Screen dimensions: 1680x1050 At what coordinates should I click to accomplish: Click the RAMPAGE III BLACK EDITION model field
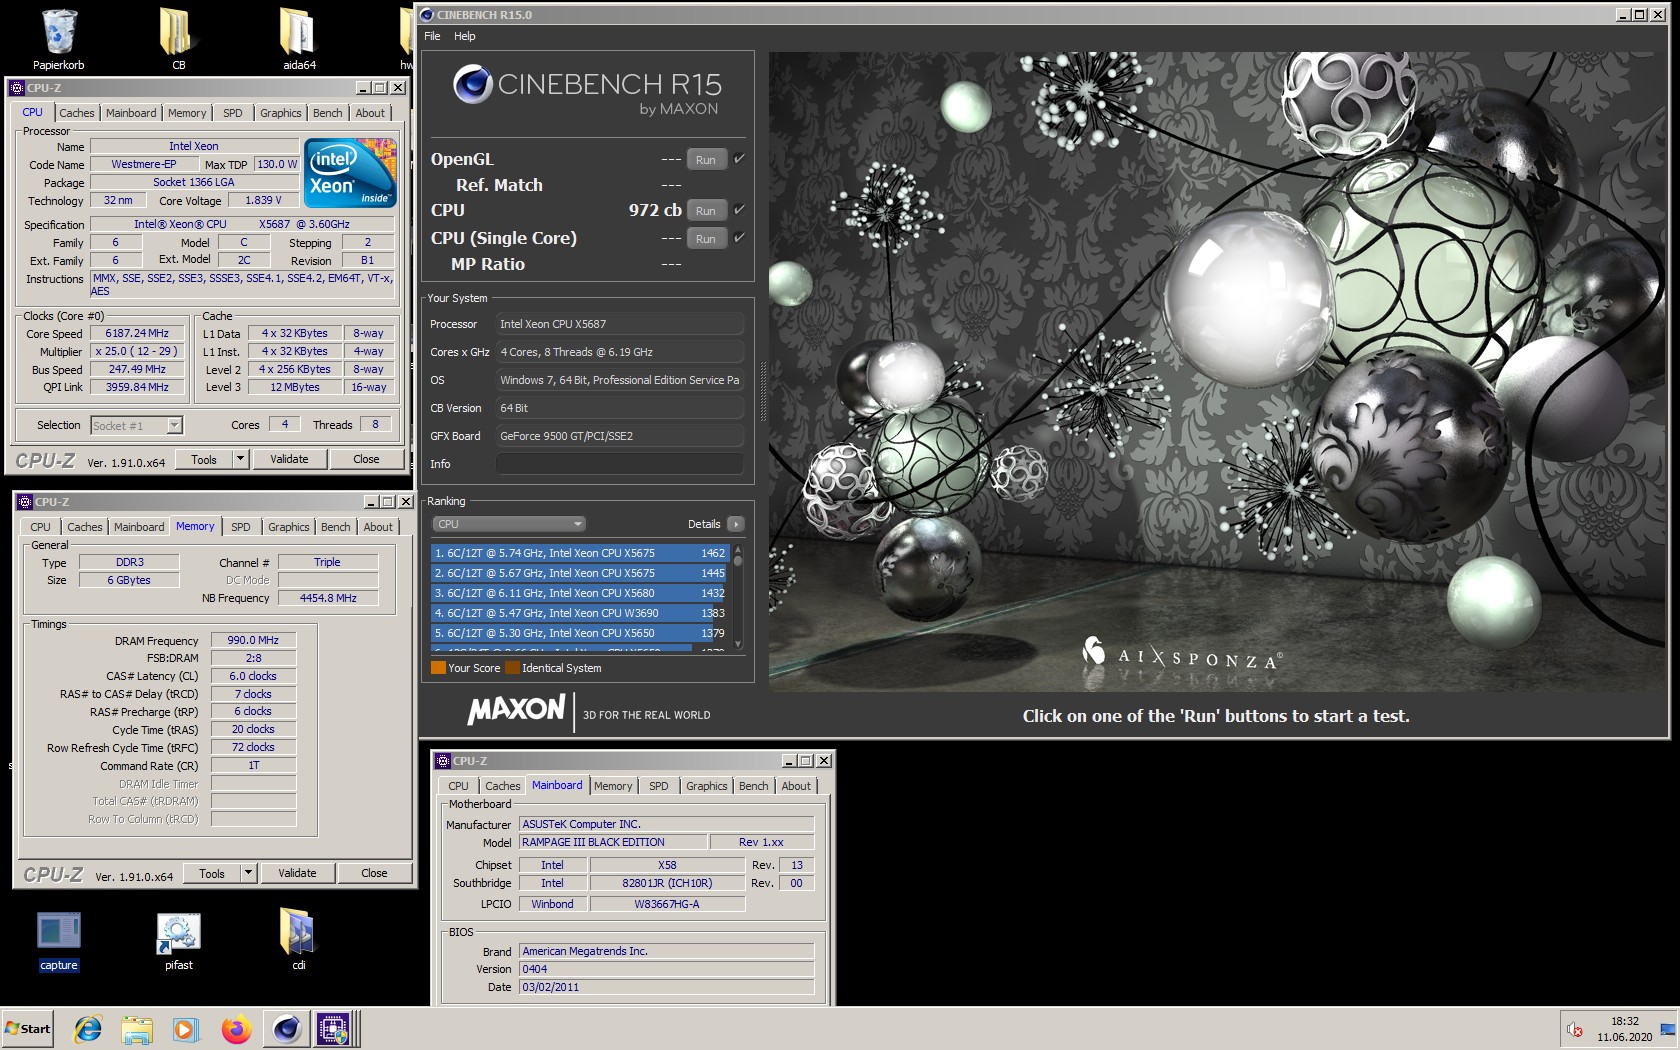point(613,842)
